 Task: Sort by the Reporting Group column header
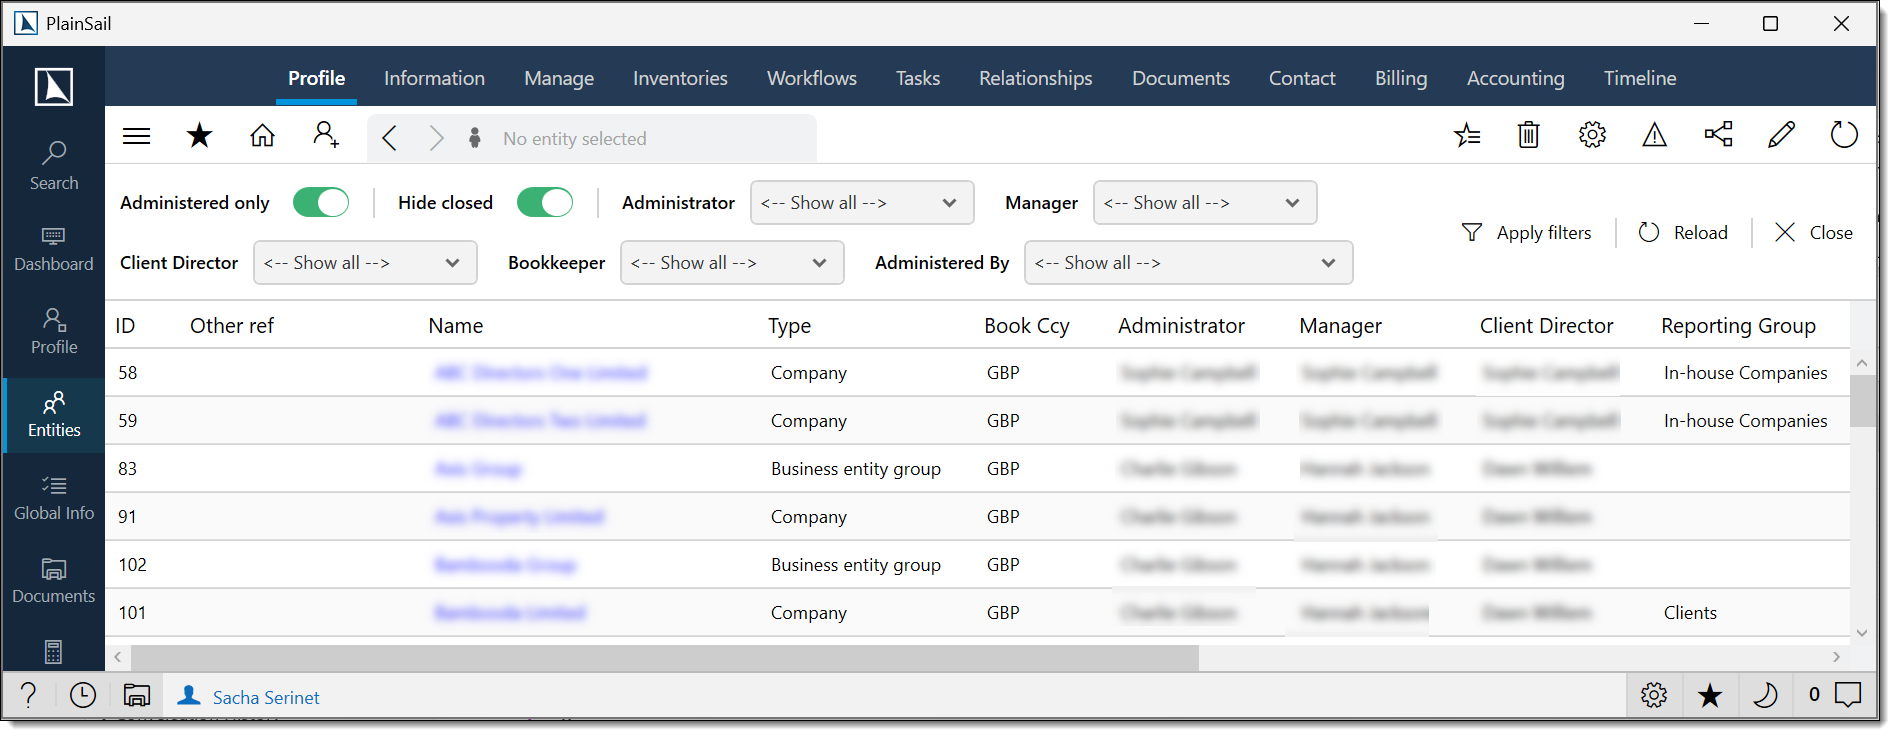pos(1738,326)
